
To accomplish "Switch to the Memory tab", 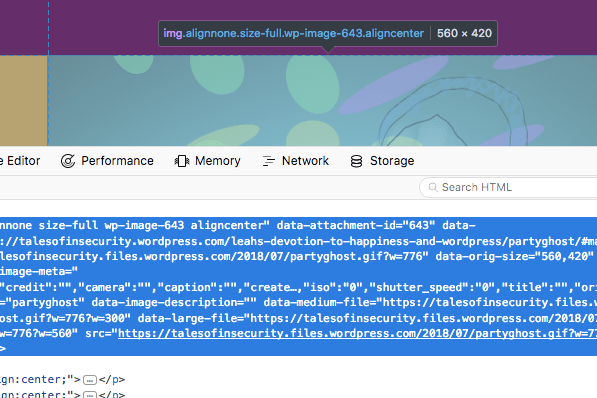I will pyautogui.click(x=208, y=161).
